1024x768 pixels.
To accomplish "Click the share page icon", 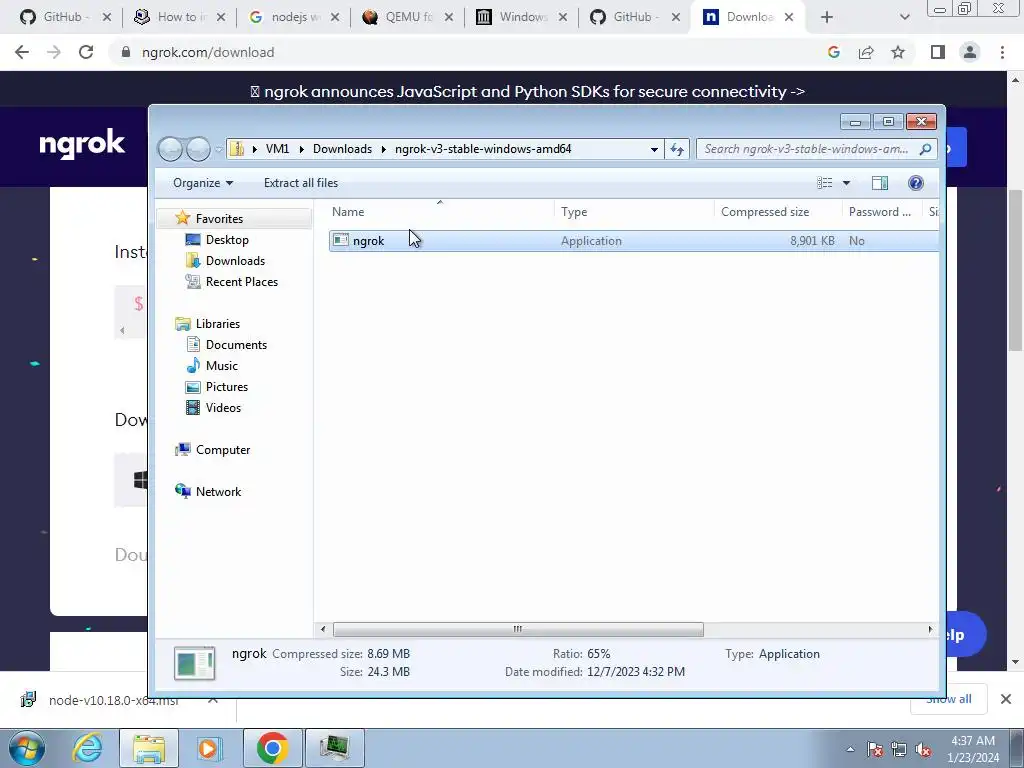I will (866, 52).
